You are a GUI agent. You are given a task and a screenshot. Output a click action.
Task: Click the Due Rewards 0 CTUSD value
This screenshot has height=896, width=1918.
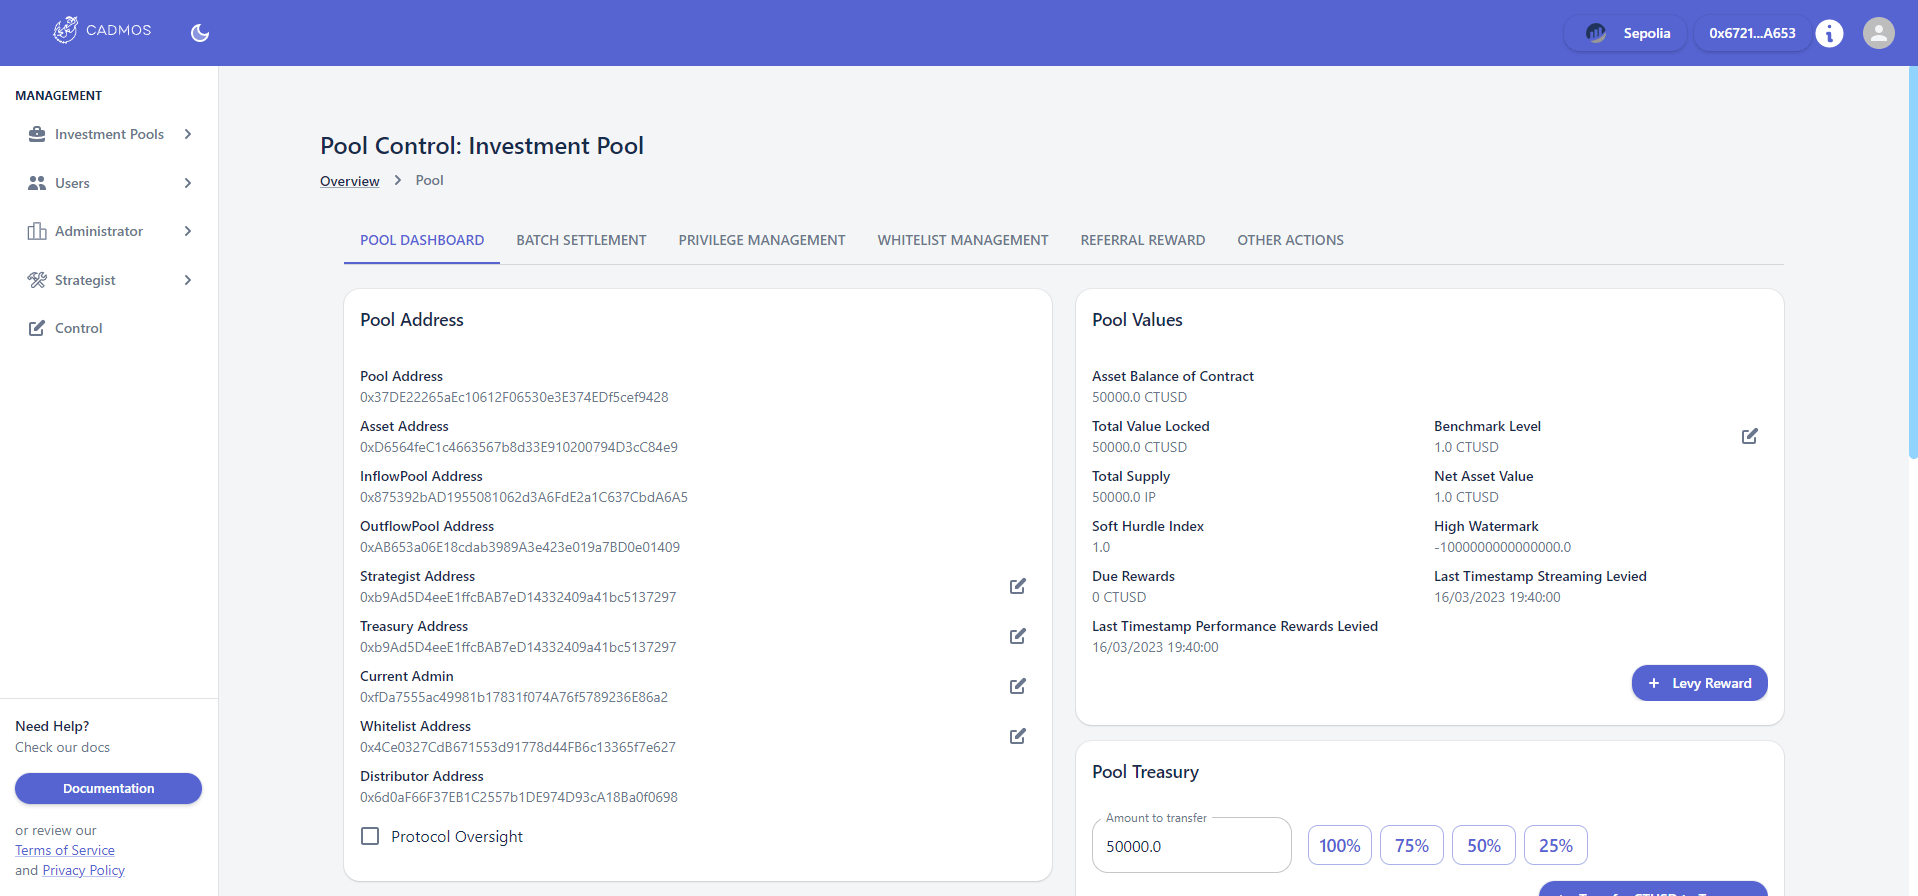[x=1119, y=597]
